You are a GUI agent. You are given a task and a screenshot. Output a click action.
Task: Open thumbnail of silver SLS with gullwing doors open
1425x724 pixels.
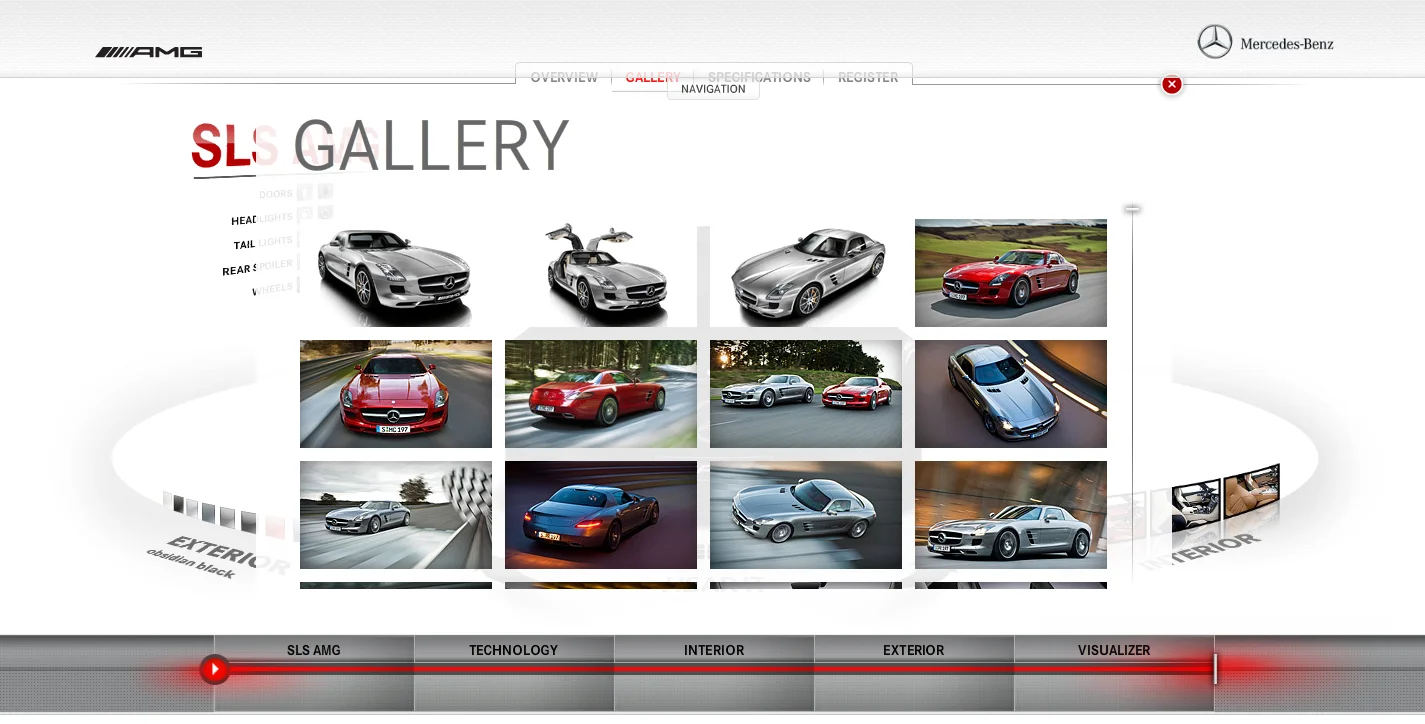click(601, 273)
